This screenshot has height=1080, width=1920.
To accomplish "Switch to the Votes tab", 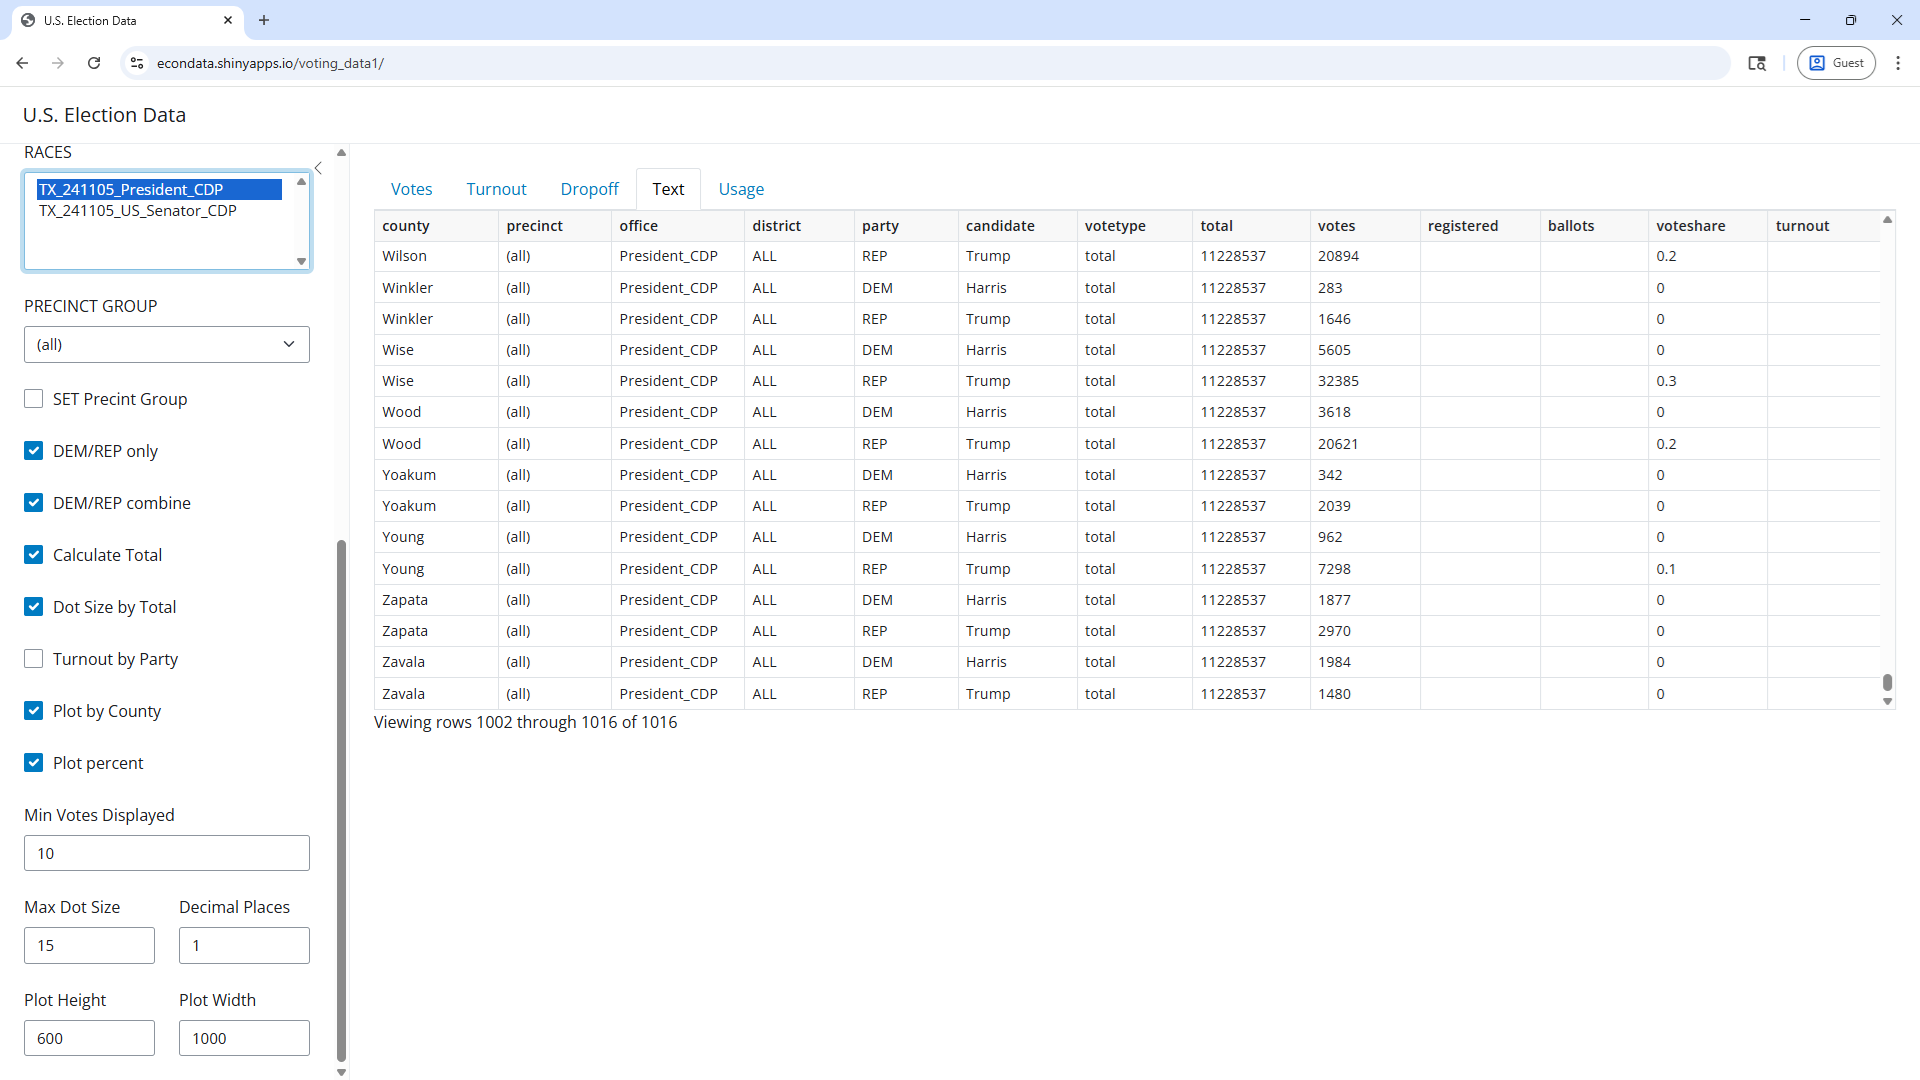I will coord(411,189).
